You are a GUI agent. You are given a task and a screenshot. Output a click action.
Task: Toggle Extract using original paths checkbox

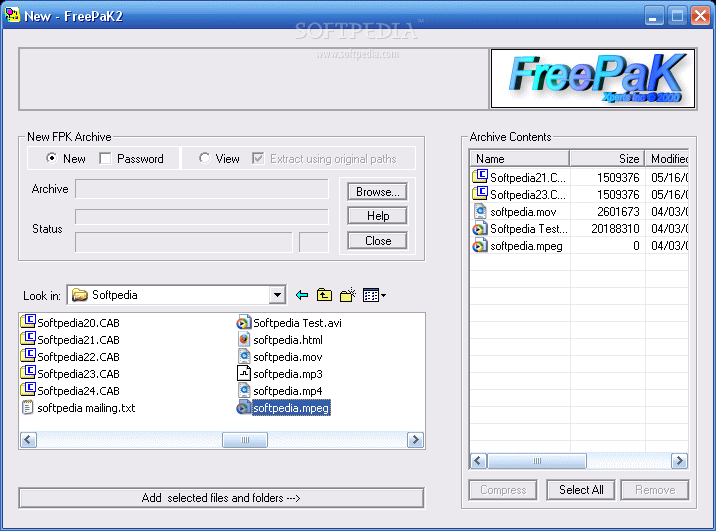pyautogui.click(x=258, y=158)
